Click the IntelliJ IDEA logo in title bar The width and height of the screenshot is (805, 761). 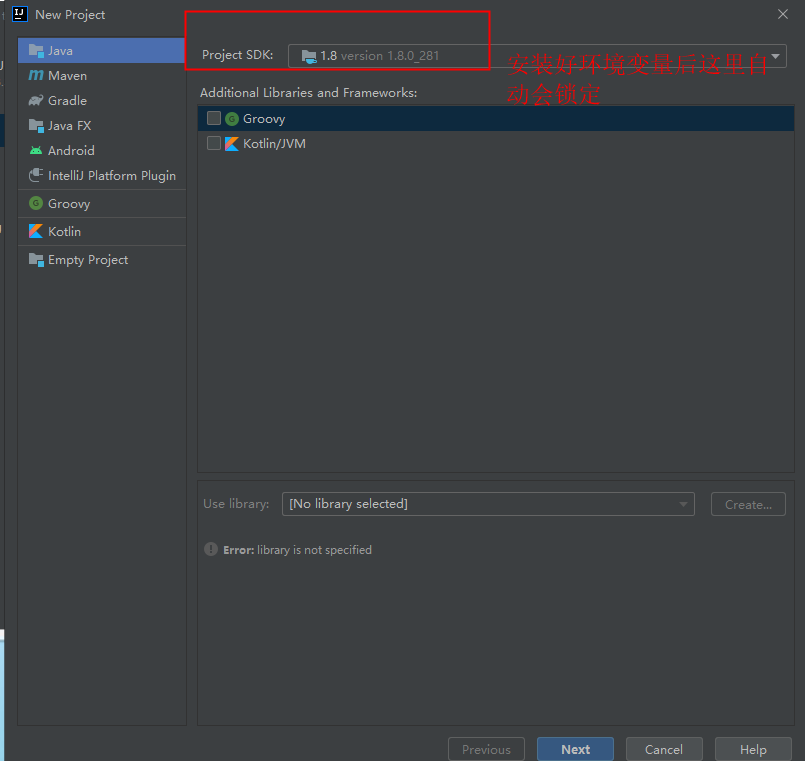coord(20,14)
